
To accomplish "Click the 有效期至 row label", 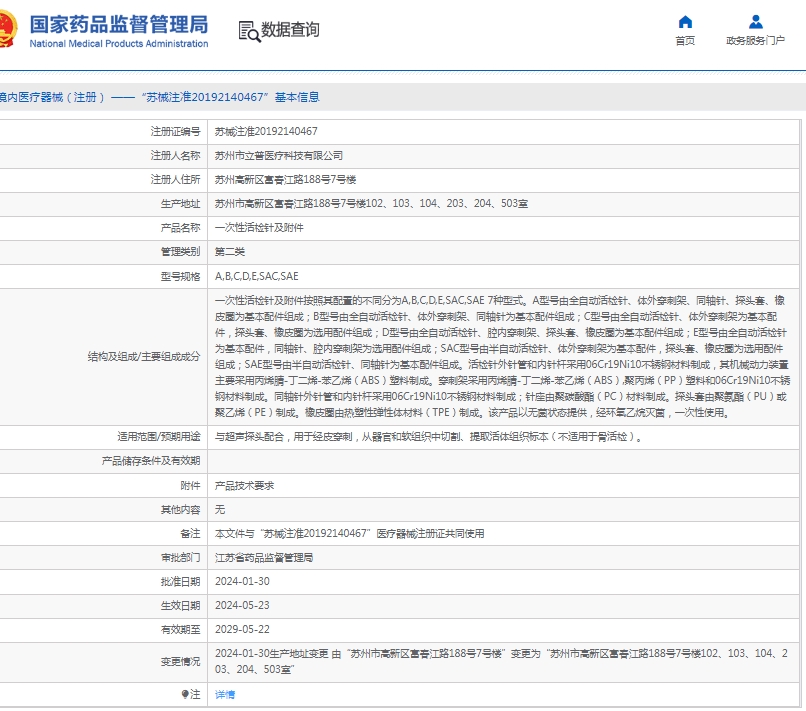I will [180, 629].
